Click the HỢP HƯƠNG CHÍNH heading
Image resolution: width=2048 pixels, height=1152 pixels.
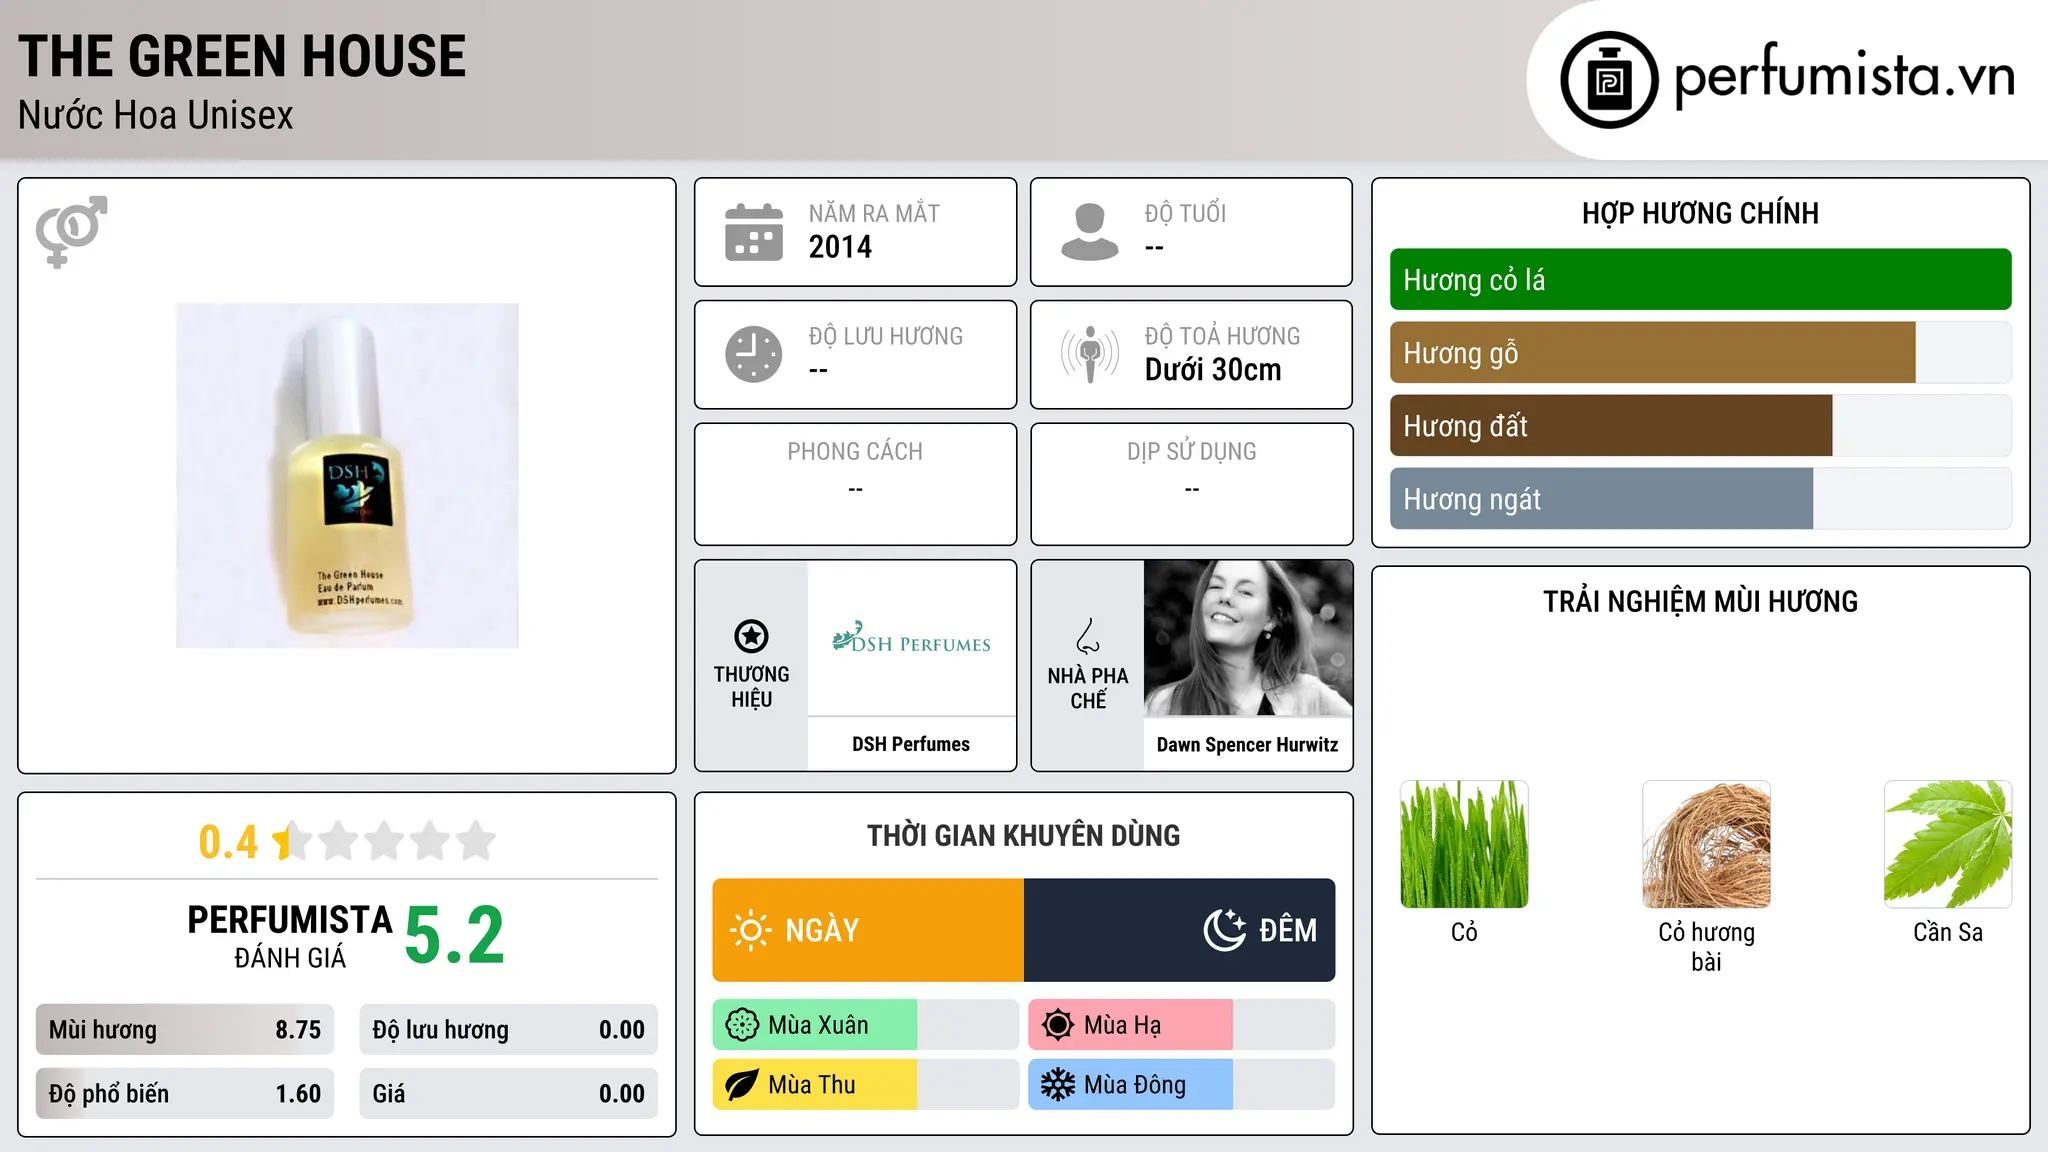(x=1700, y=214)
